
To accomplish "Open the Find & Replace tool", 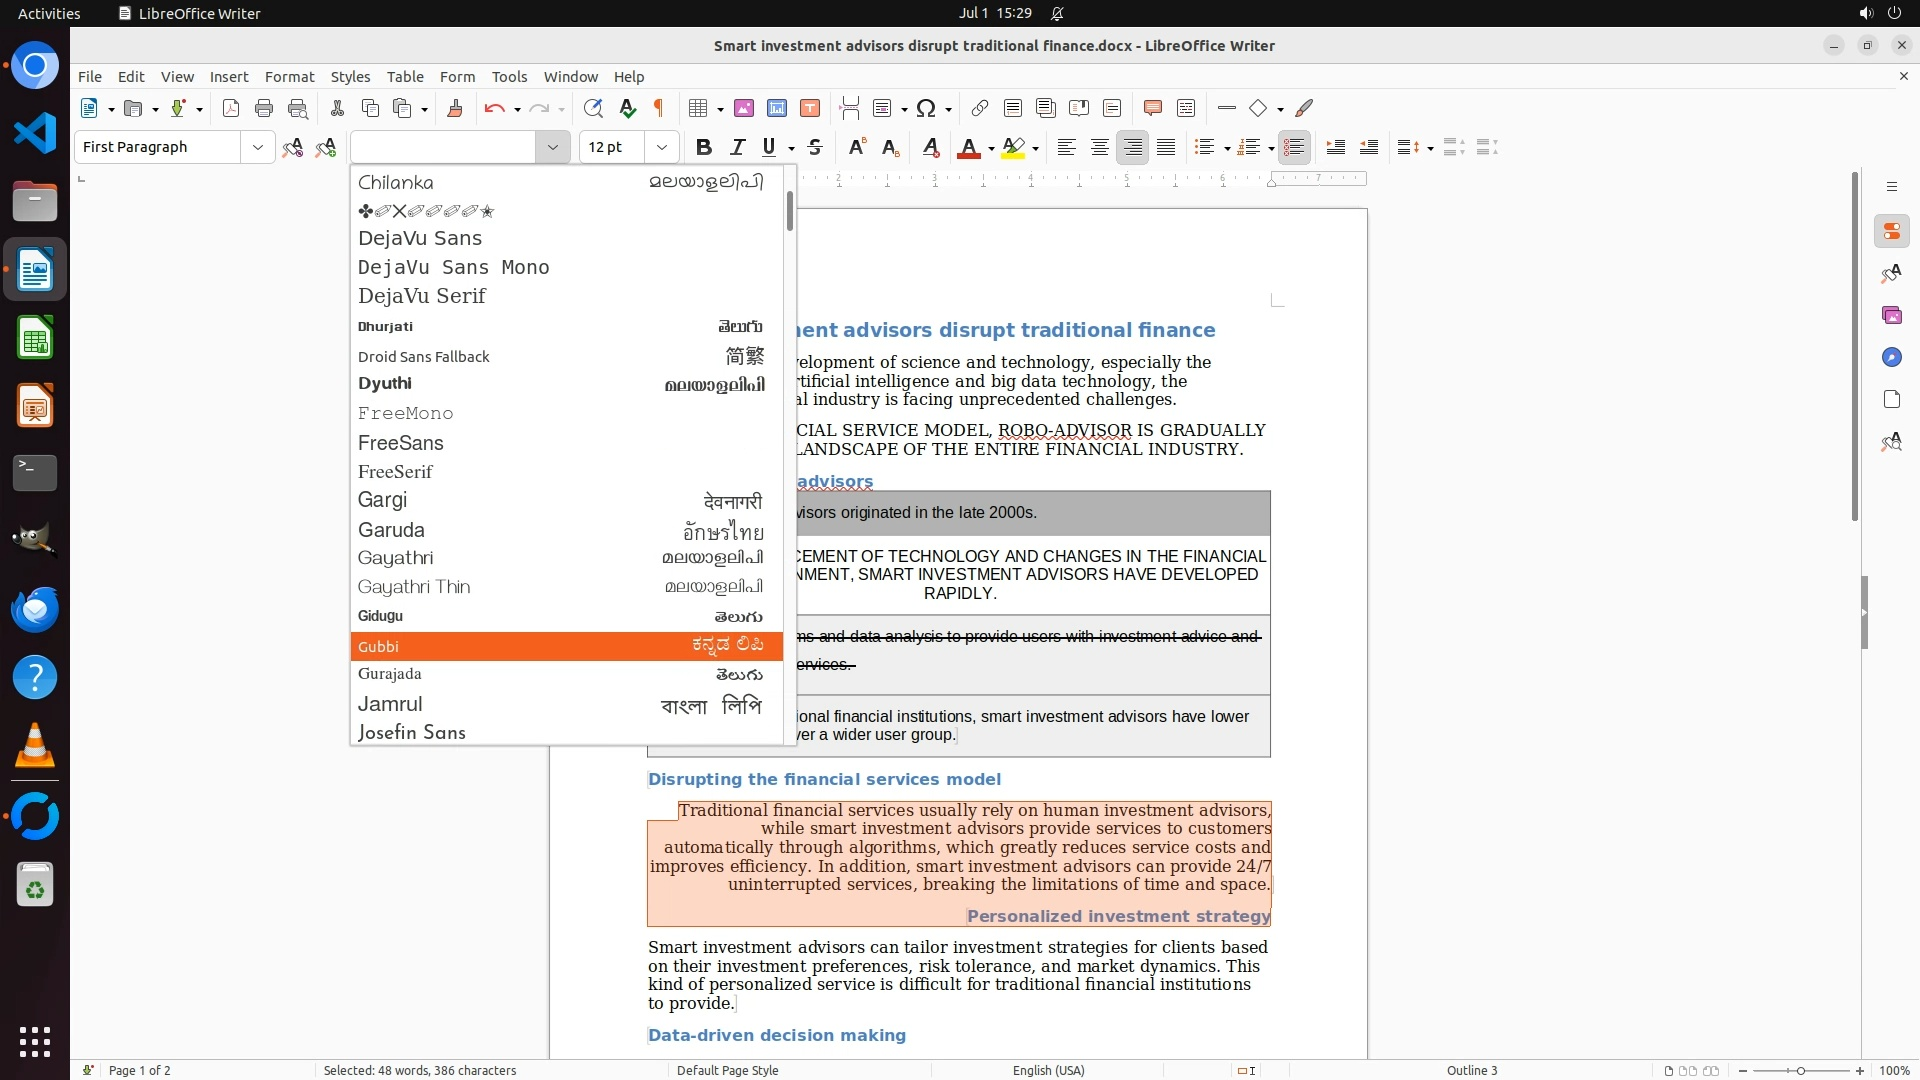I will click(593, 108).
